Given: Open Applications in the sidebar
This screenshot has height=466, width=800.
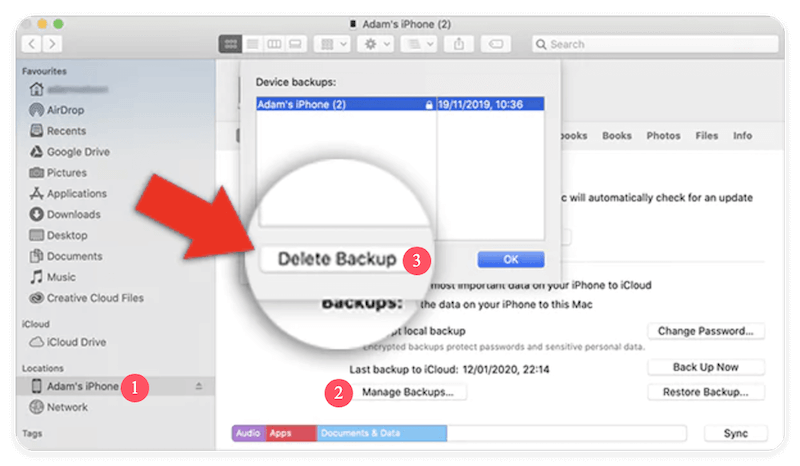Looking at the screenshot, I should coord(68,193).
